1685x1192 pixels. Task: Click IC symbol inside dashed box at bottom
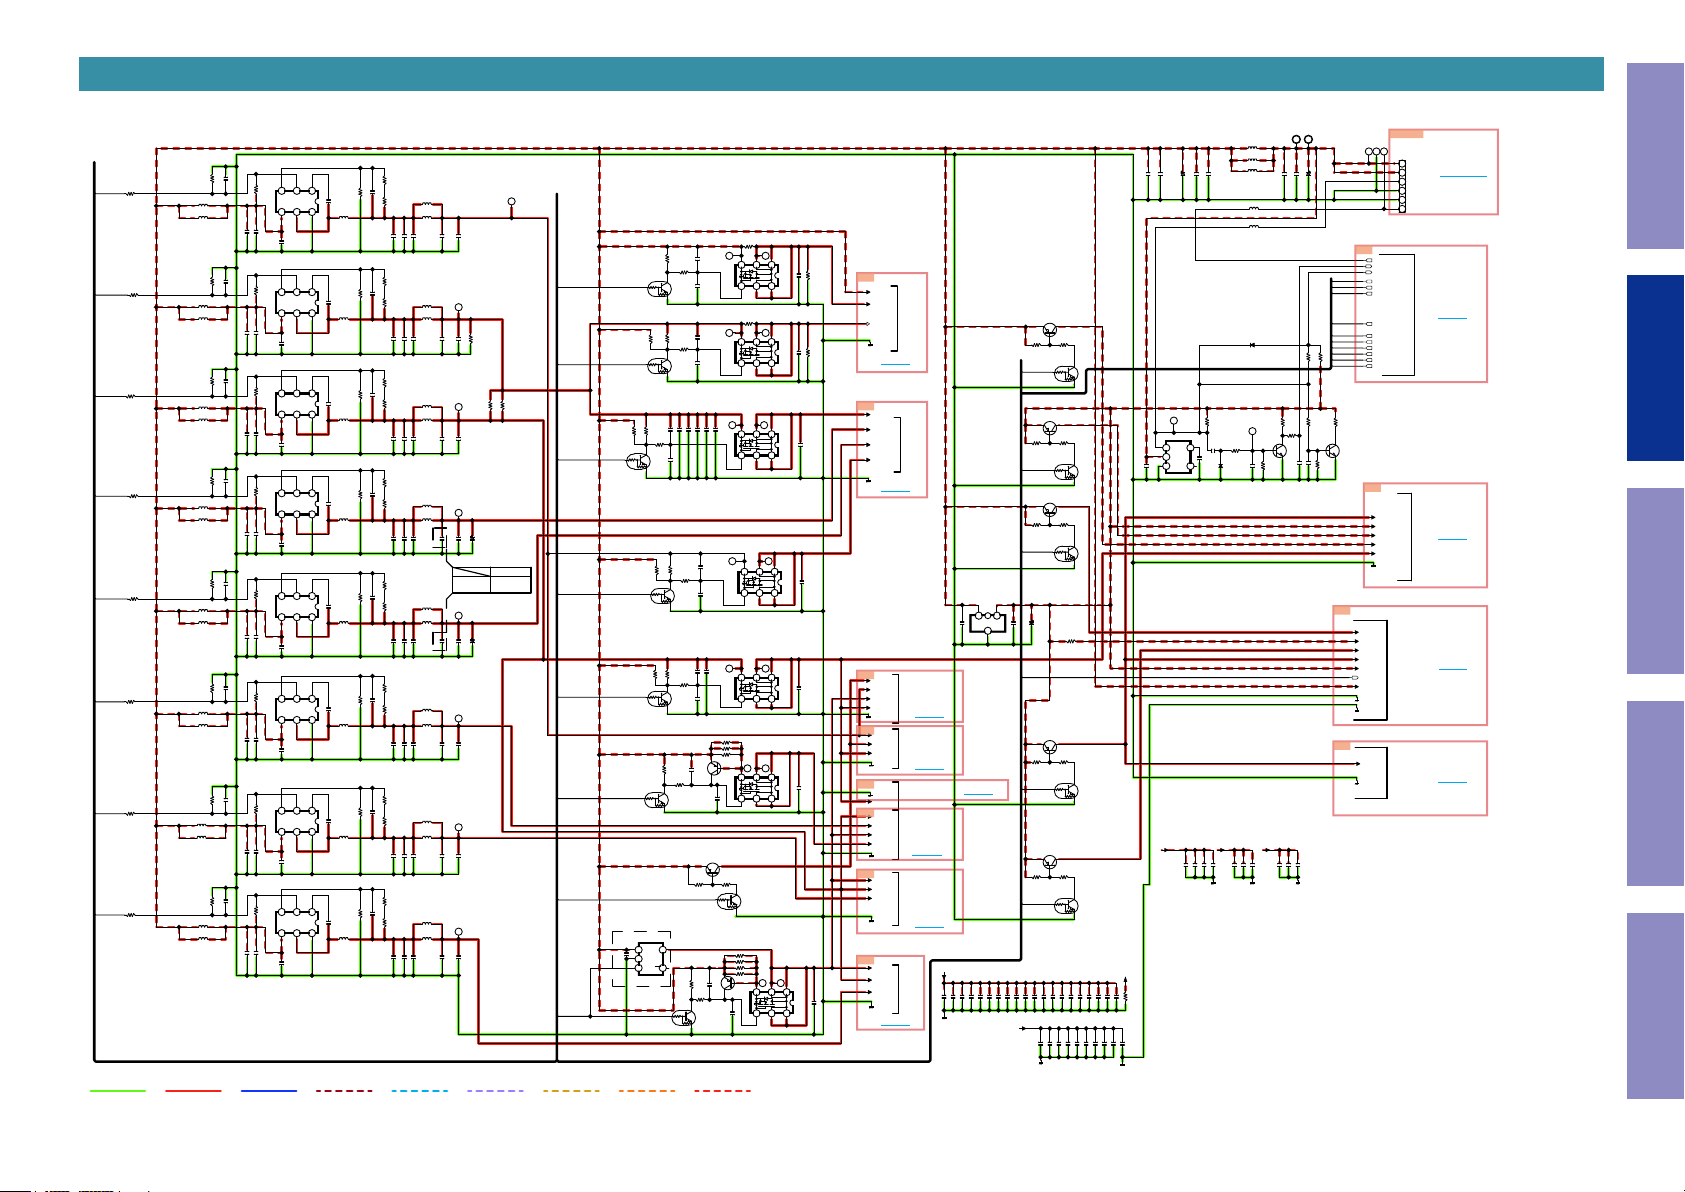(x=652, y=958)
